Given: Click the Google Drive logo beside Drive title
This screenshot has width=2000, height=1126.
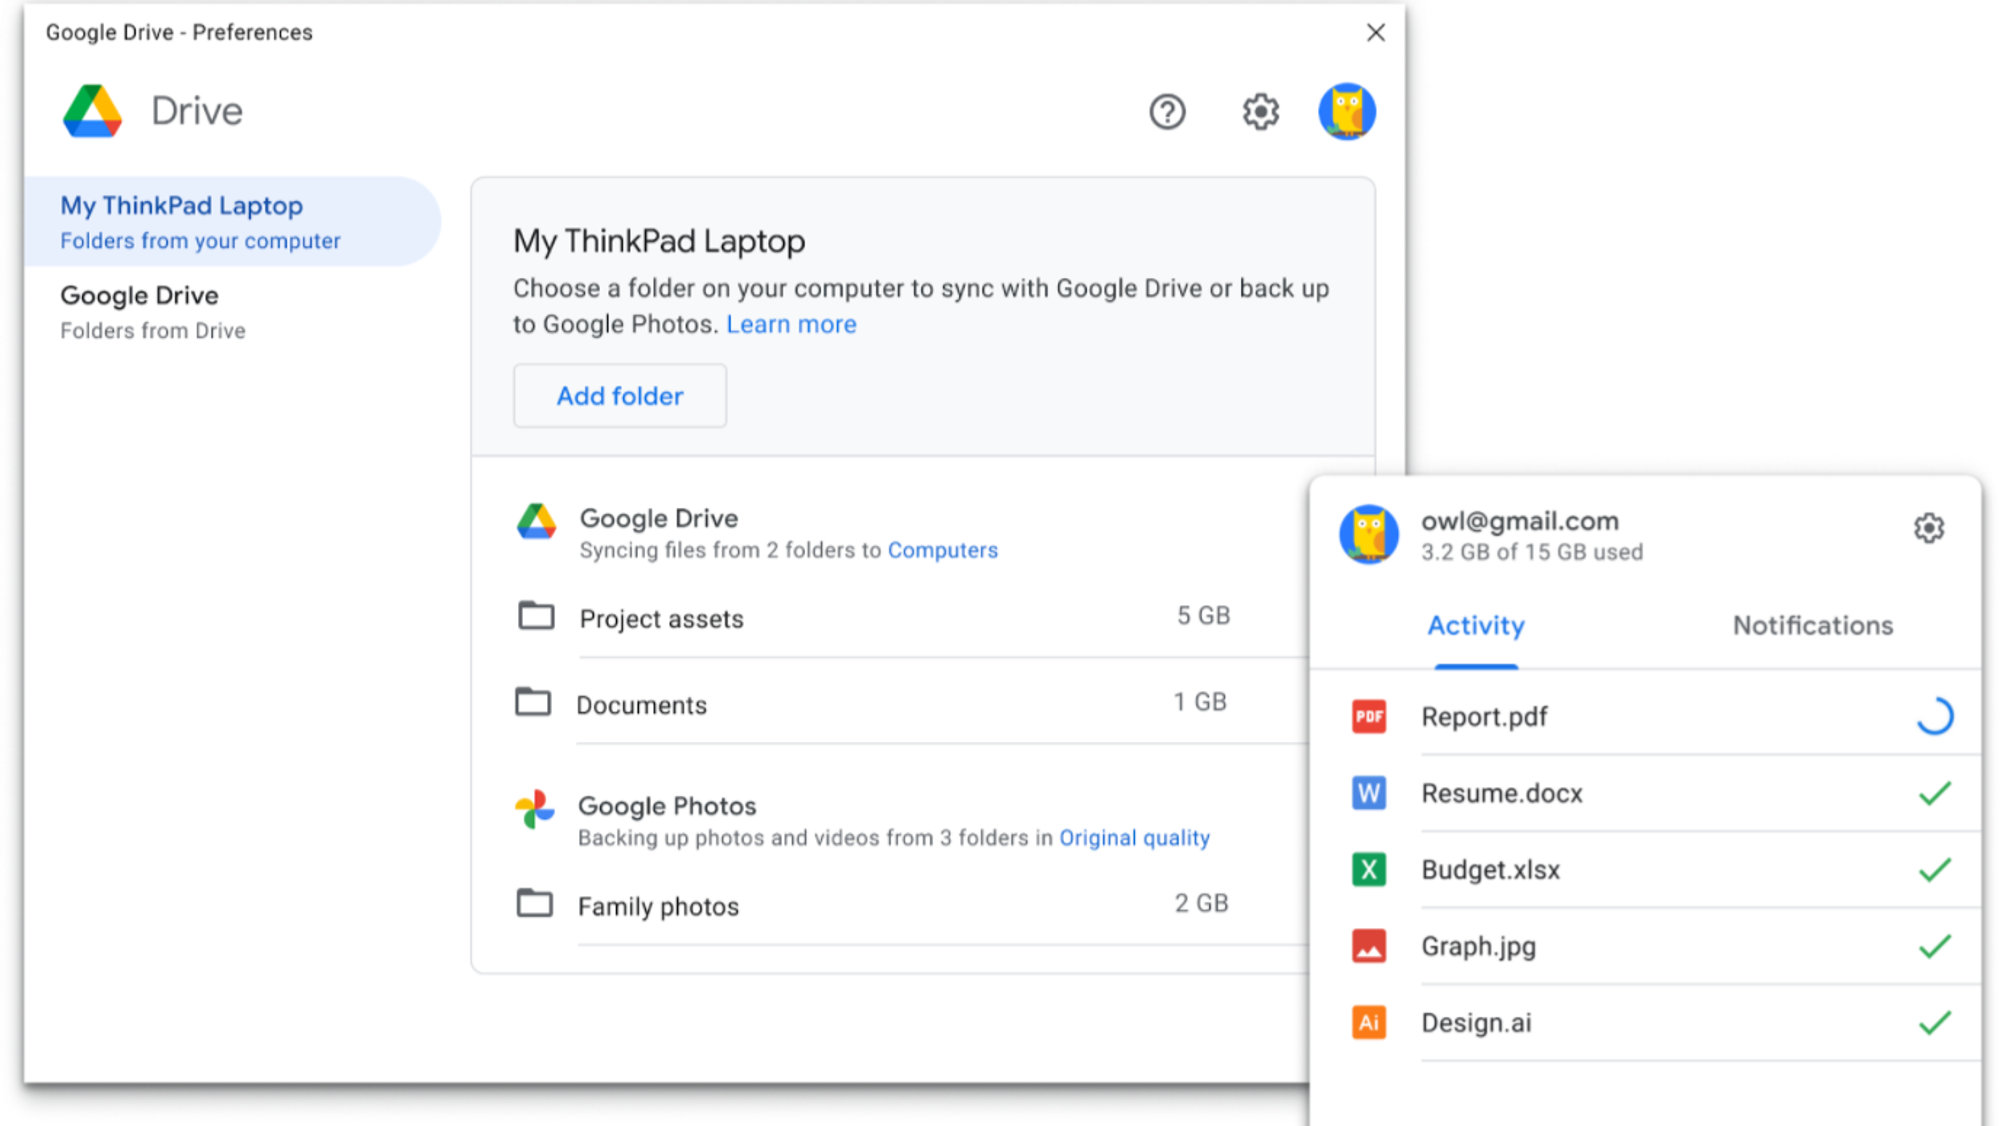Looking at the screenshot, I should click(92, 111).
